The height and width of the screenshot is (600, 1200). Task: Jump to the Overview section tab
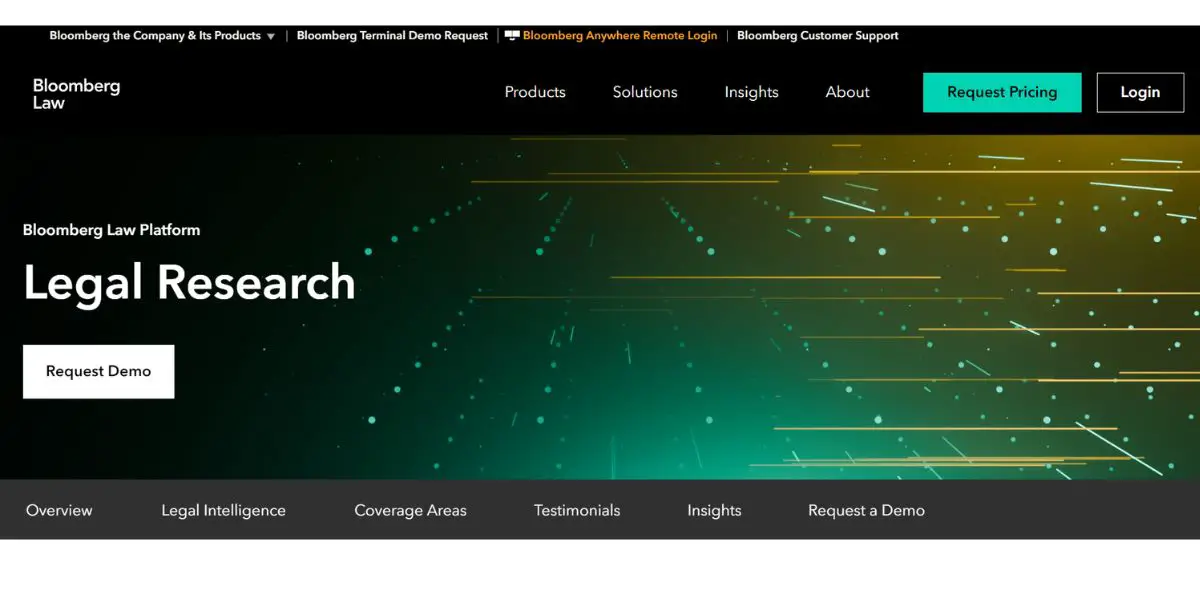[x=59, y=510]
